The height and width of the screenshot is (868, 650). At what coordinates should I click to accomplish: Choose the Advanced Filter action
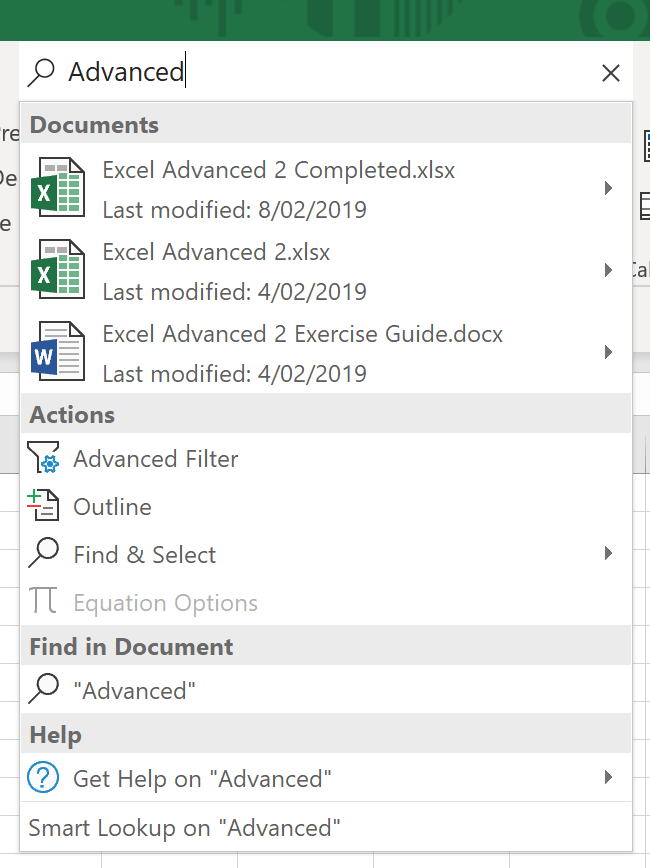[x=155, y=458]
